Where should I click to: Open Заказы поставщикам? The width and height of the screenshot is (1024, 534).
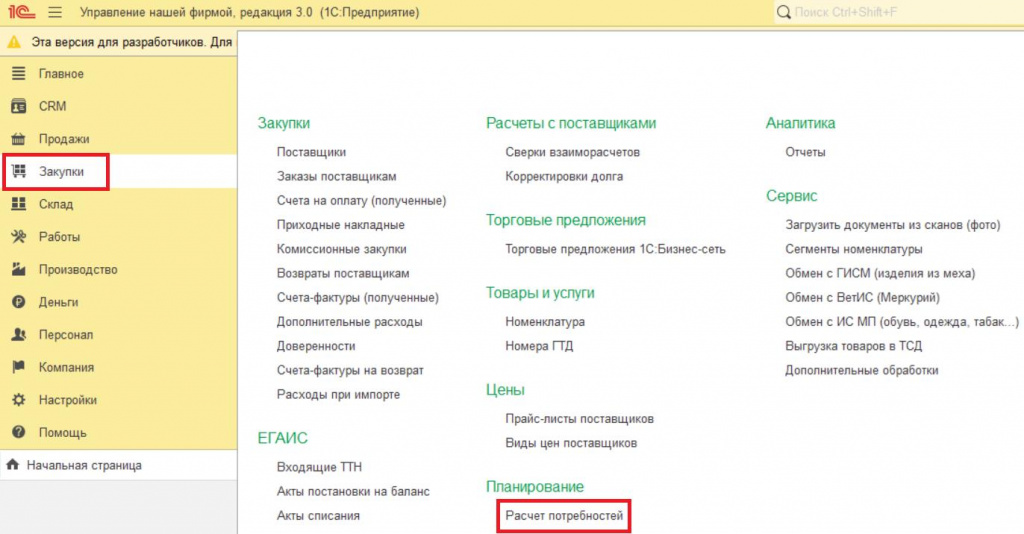[x=336, y=176]
